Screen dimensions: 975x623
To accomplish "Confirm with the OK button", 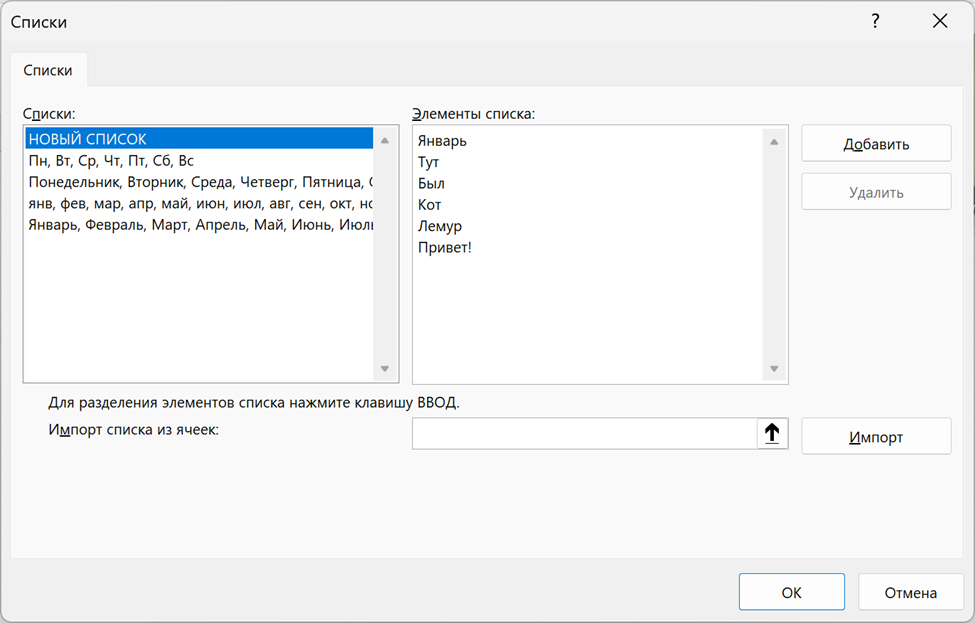I will (x=791, y=592).
